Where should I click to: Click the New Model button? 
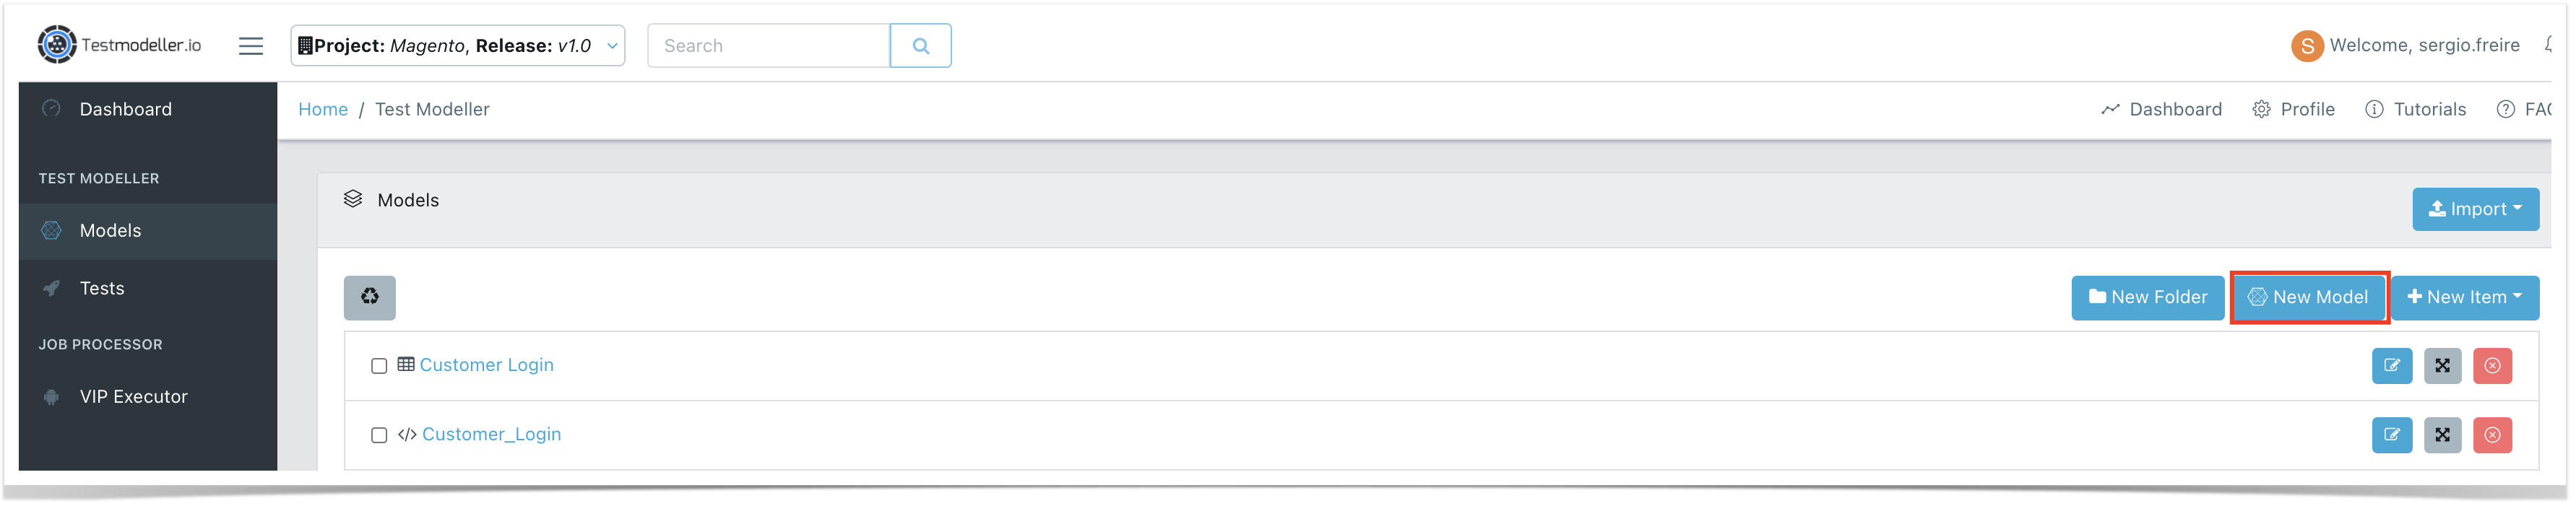2308,297
